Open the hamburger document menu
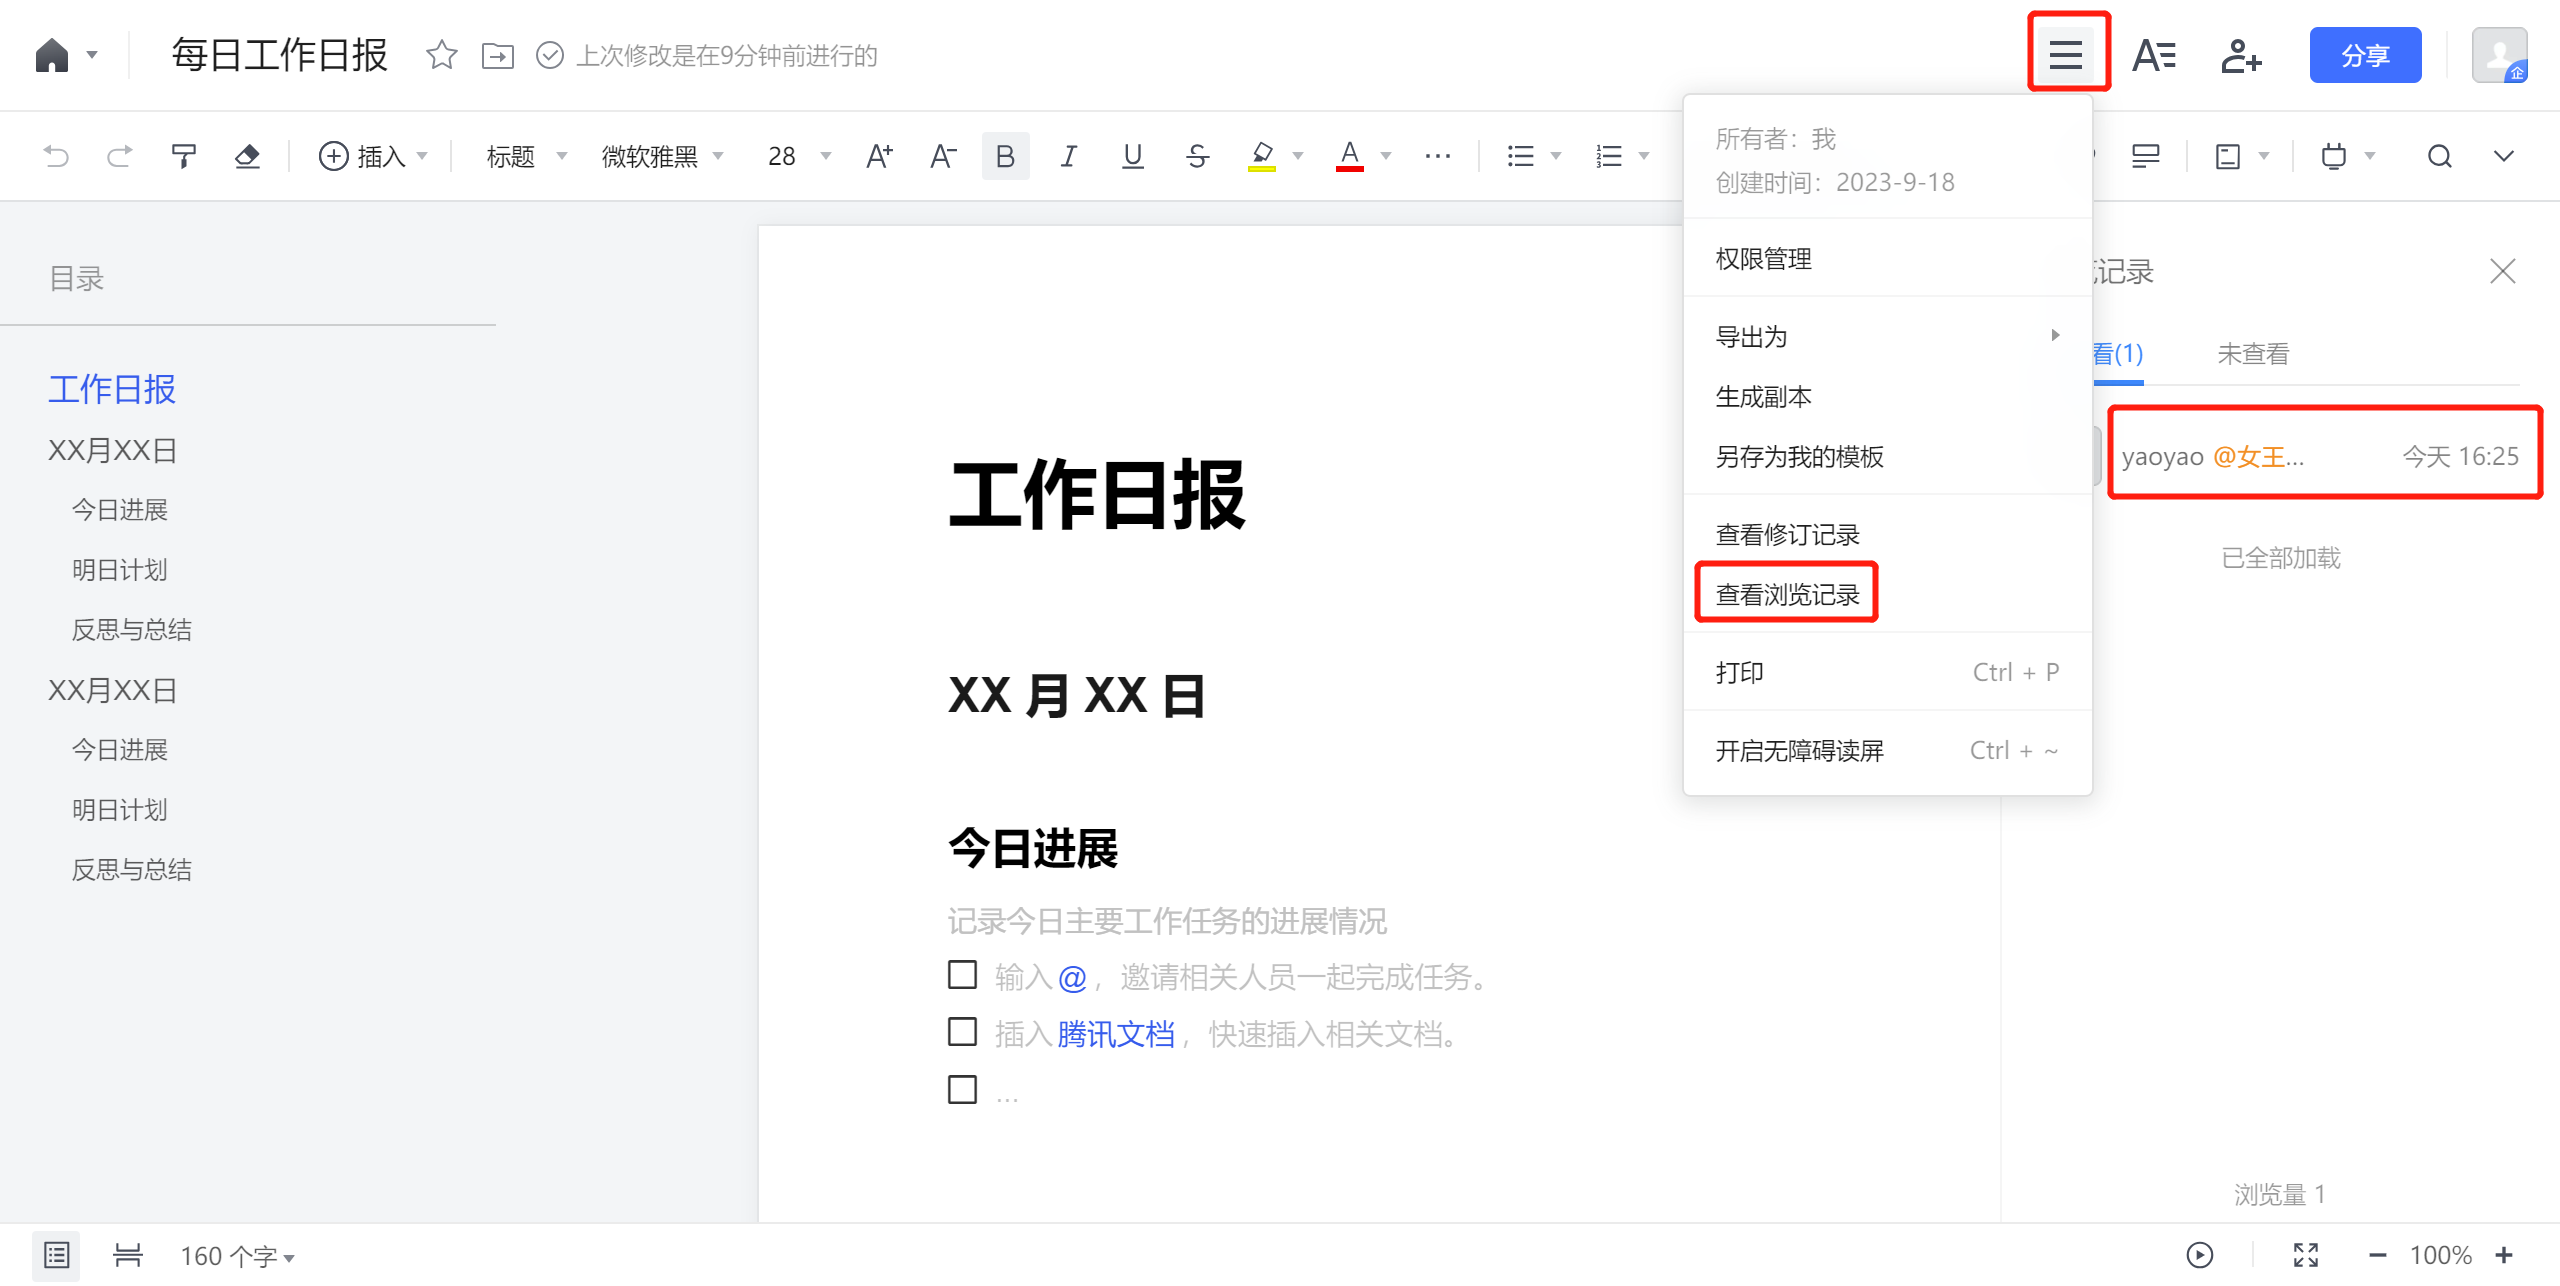 2066,54
